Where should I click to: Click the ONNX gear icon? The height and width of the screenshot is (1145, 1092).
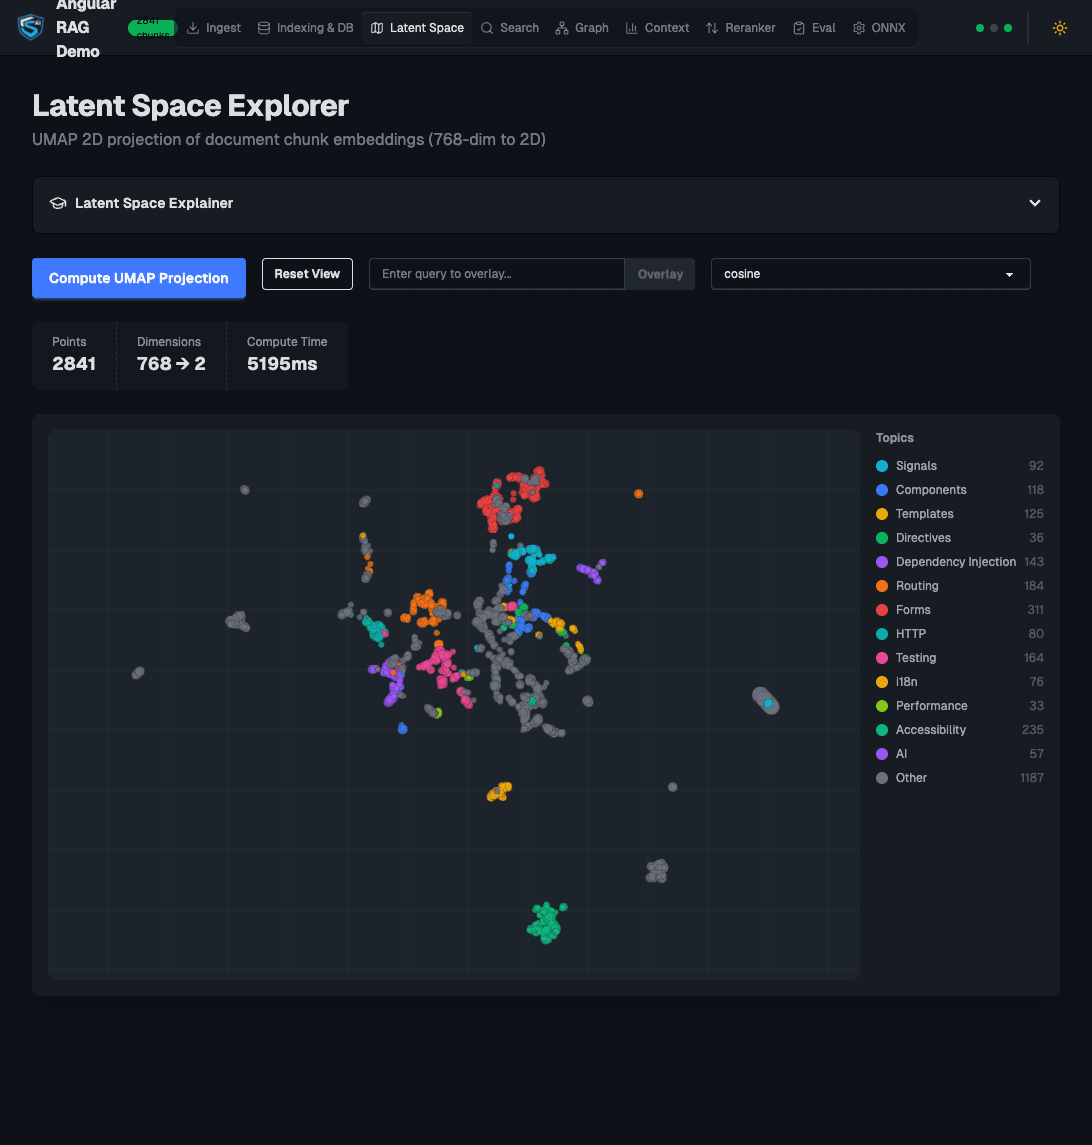coord(858,28)
